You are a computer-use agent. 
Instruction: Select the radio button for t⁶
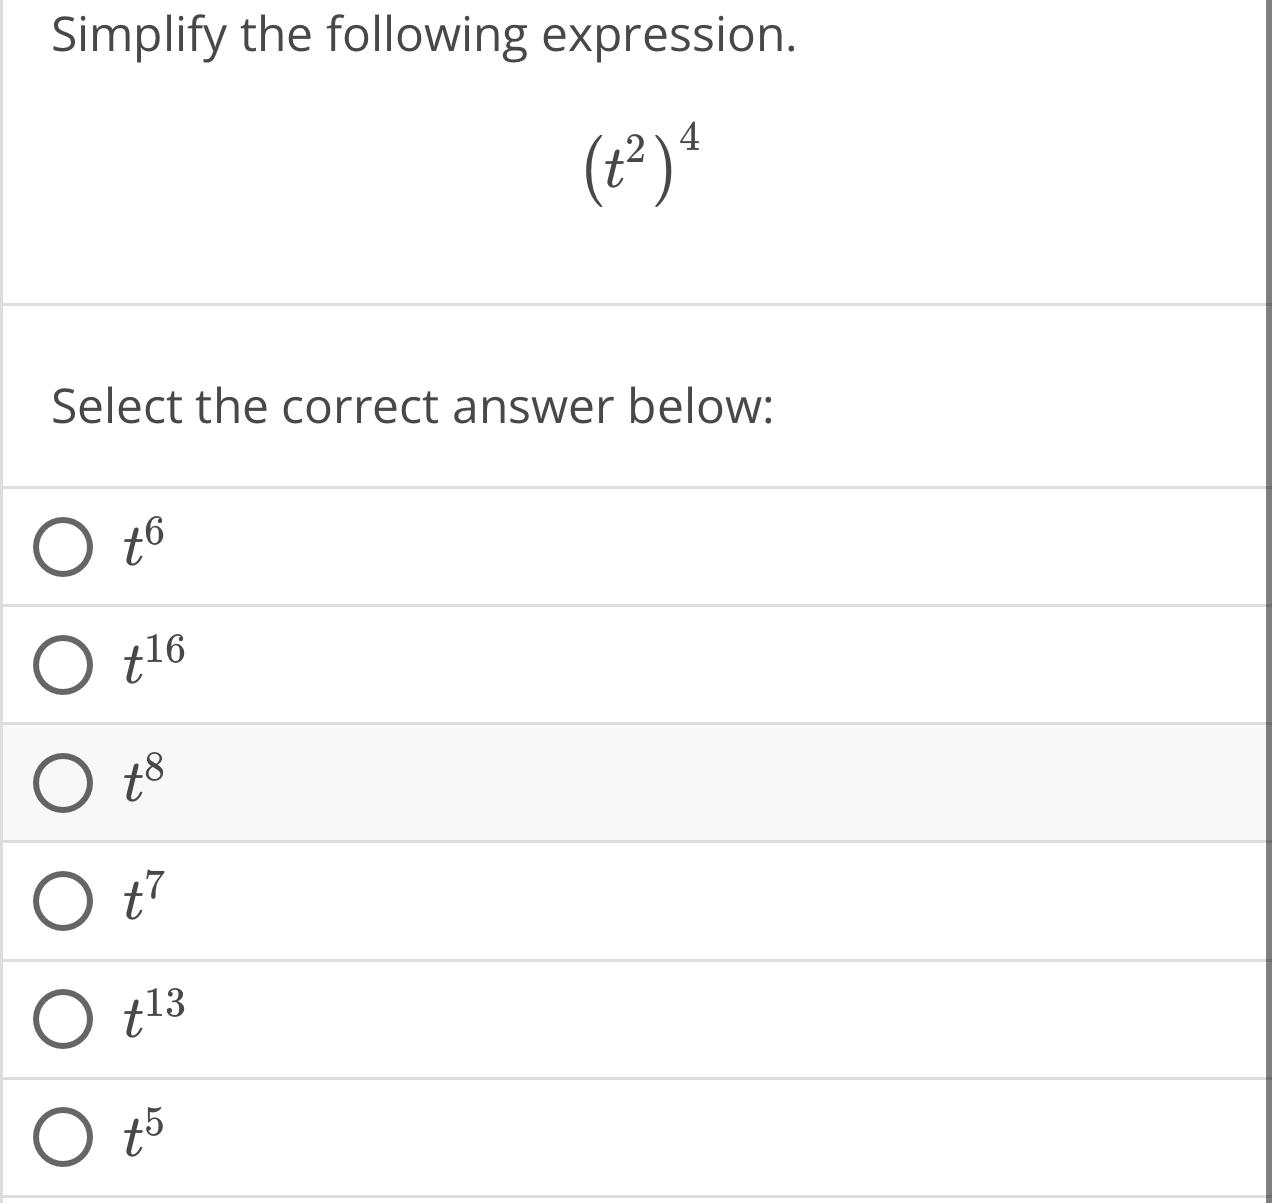click(62, 547)
